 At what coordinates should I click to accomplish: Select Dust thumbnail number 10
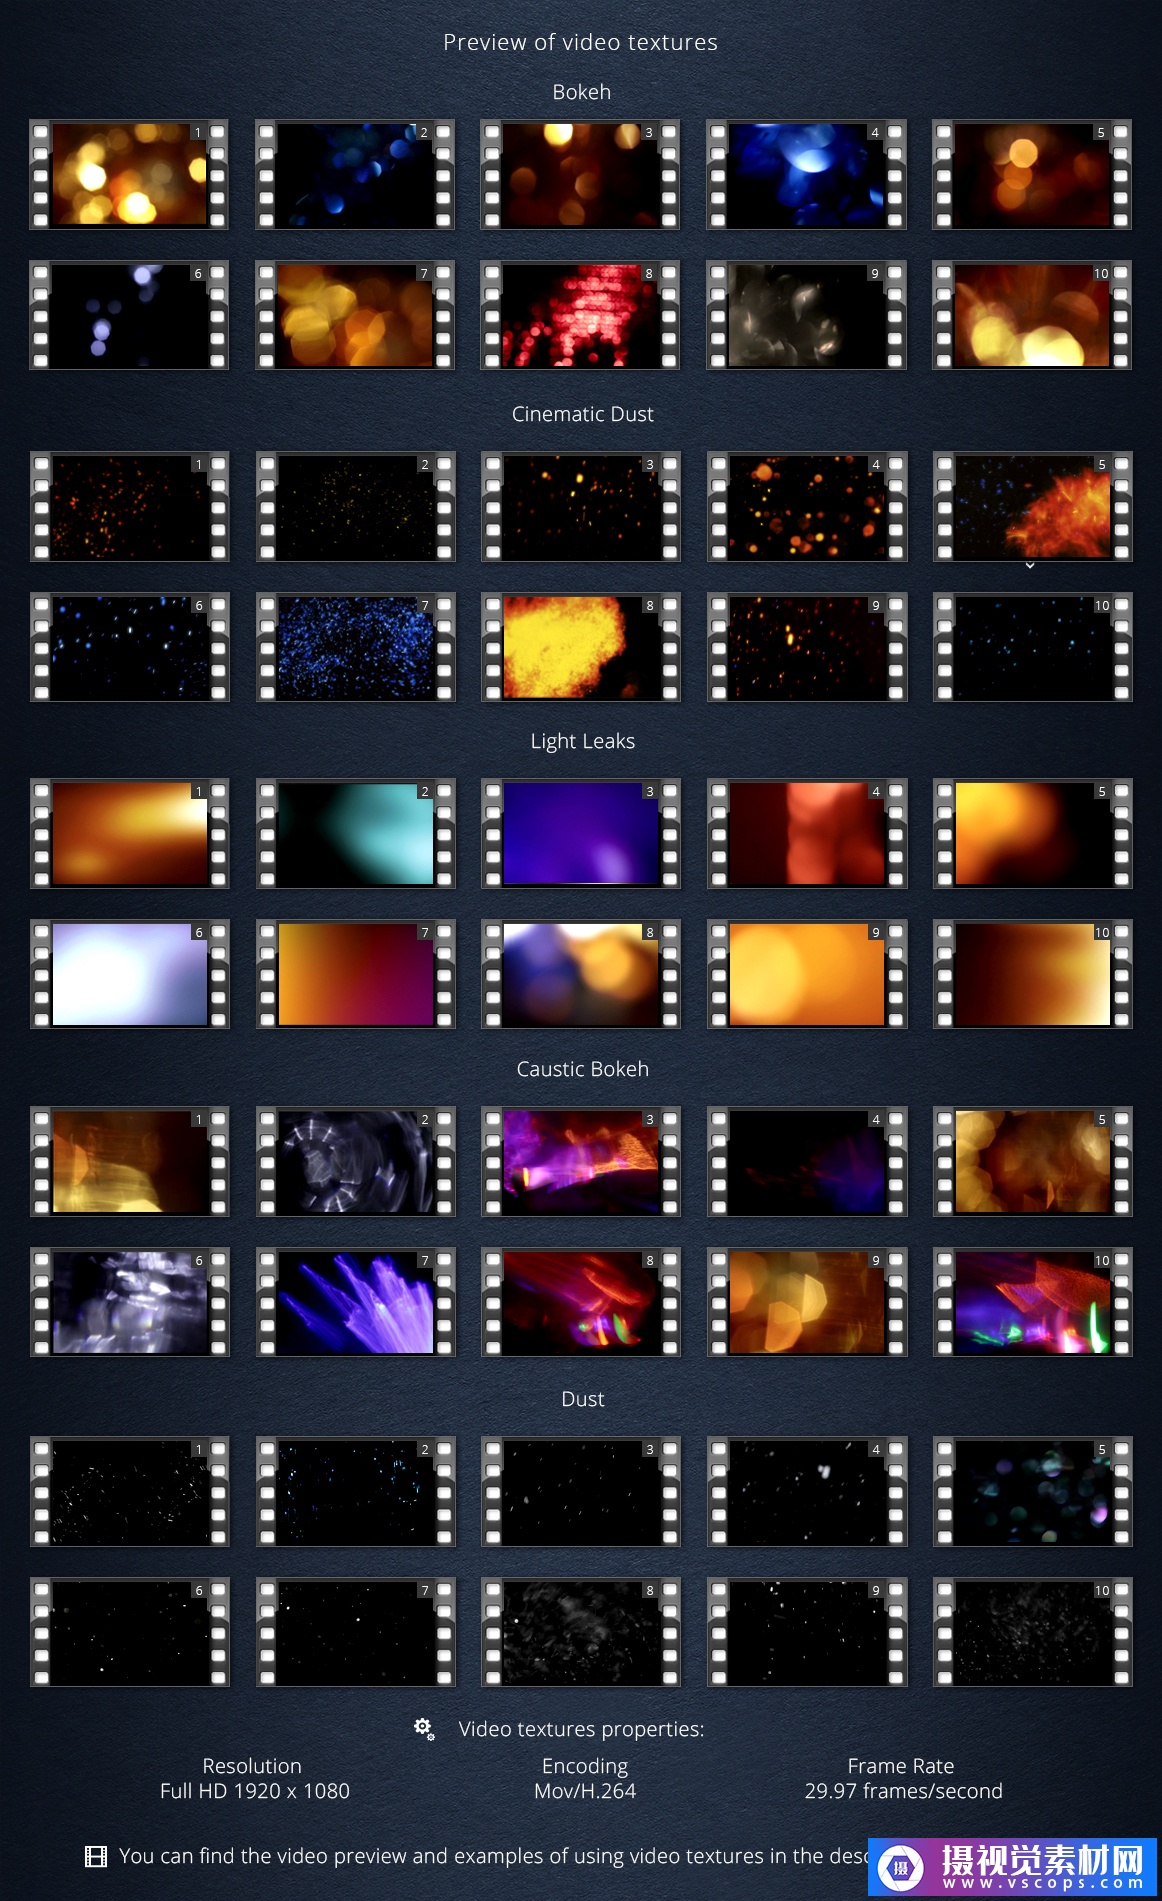tap(1033, 1632)
